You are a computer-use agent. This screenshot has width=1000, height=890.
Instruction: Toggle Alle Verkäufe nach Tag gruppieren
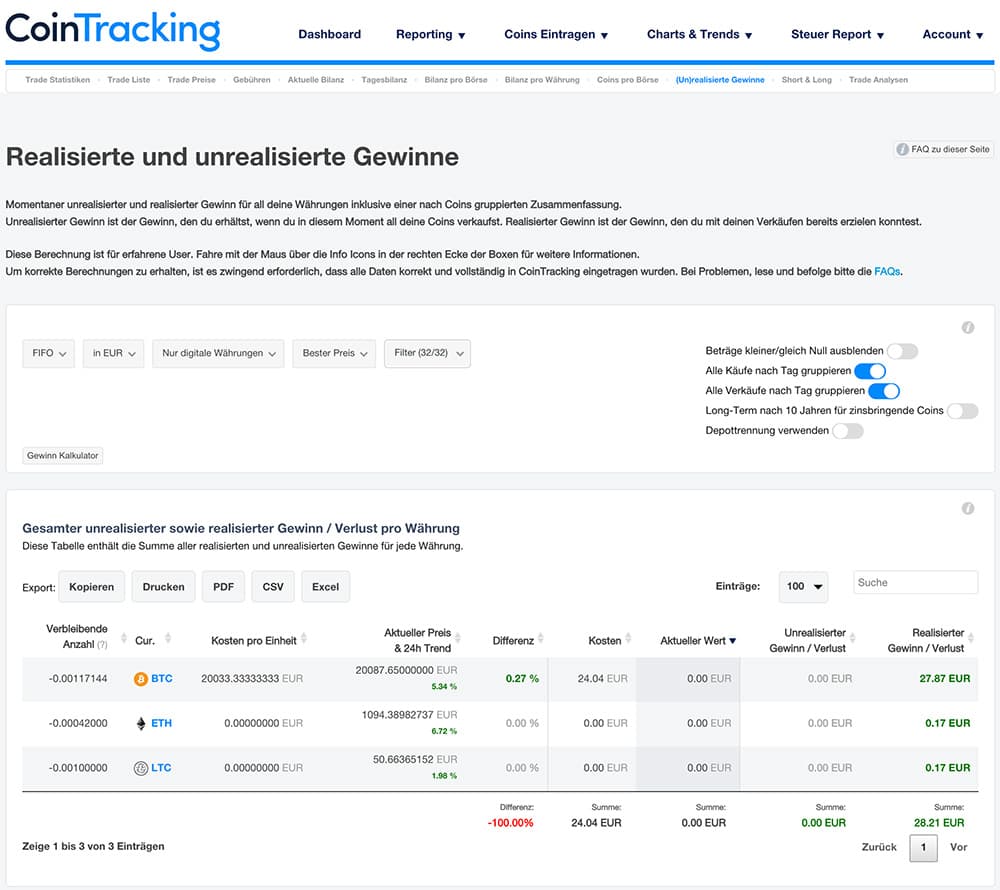pos(884,391)
